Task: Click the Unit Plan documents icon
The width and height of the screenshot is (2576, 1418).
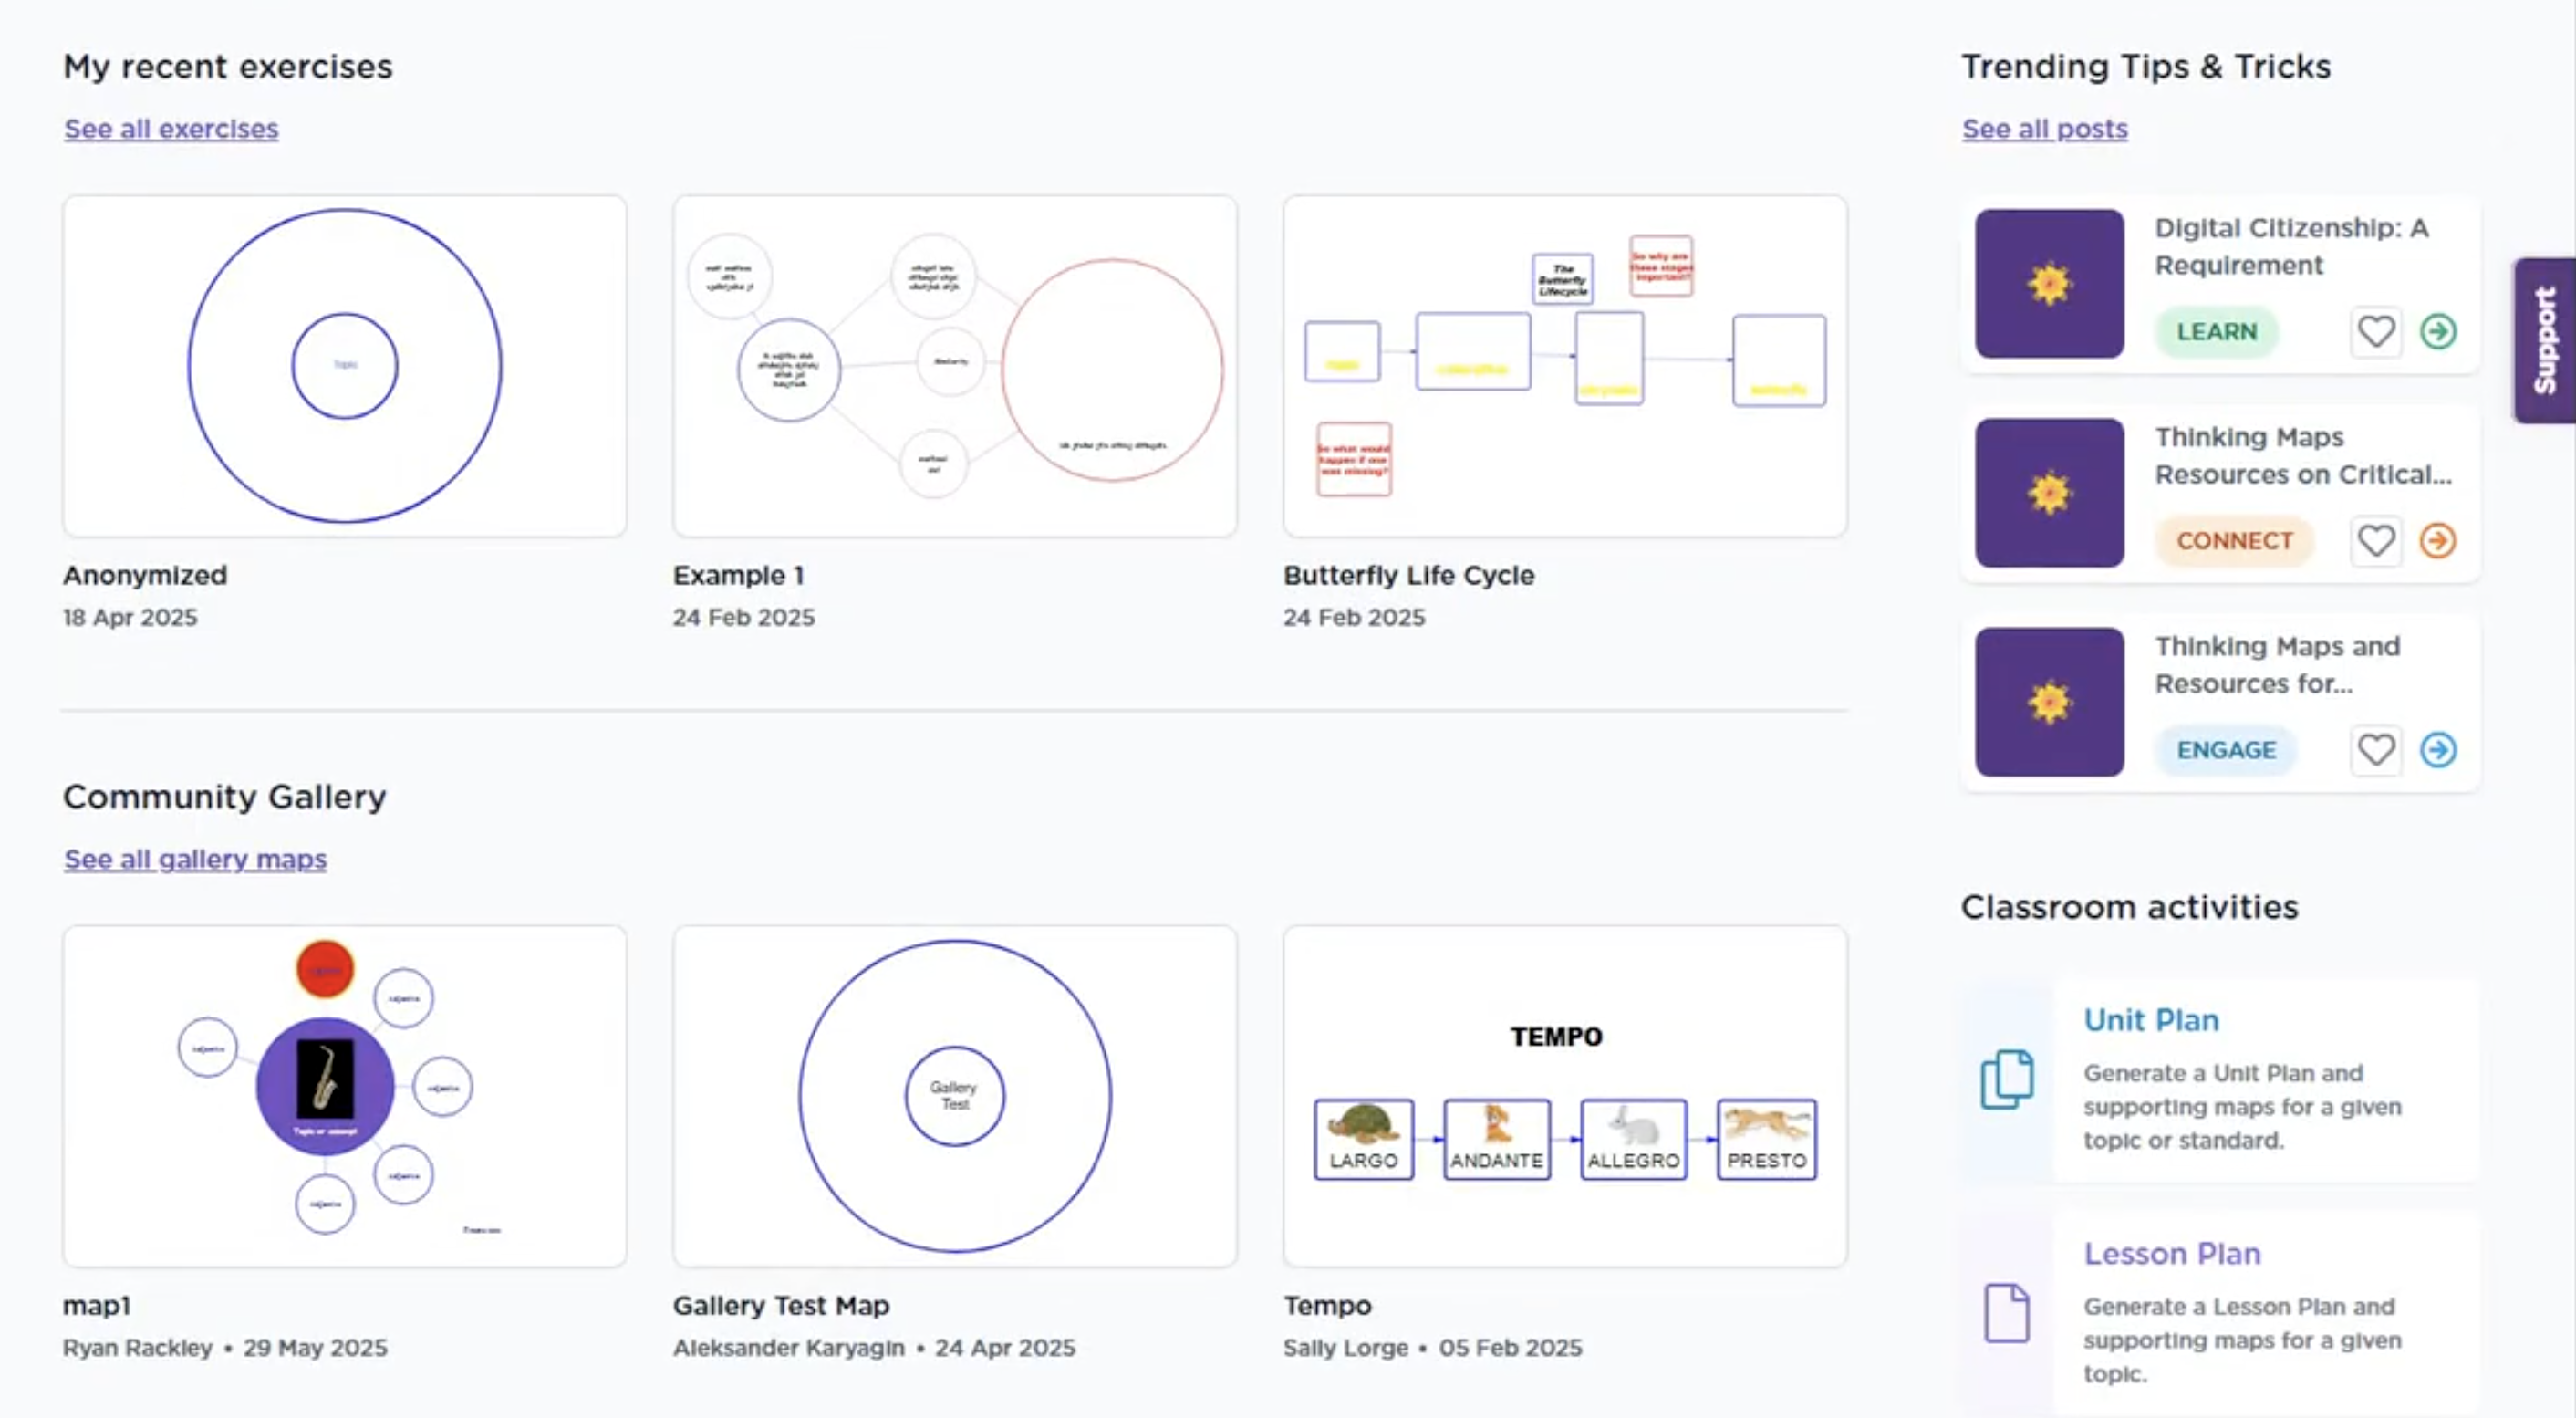Action: click(2006, 1079)
